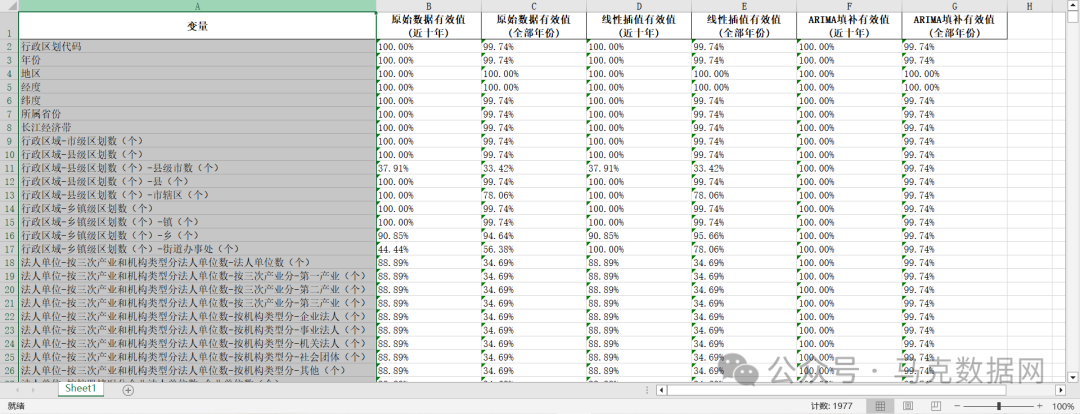This screenshot has width=1080, height=414.
Task: Click 37.91% in column B
Action: pyautogui.click(x=429, y=167)
